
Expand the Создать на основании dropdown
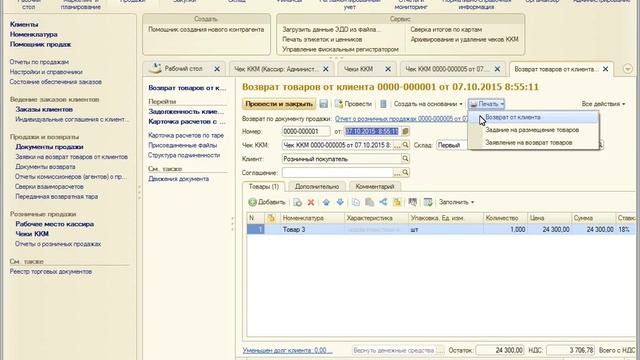(428, 104)
